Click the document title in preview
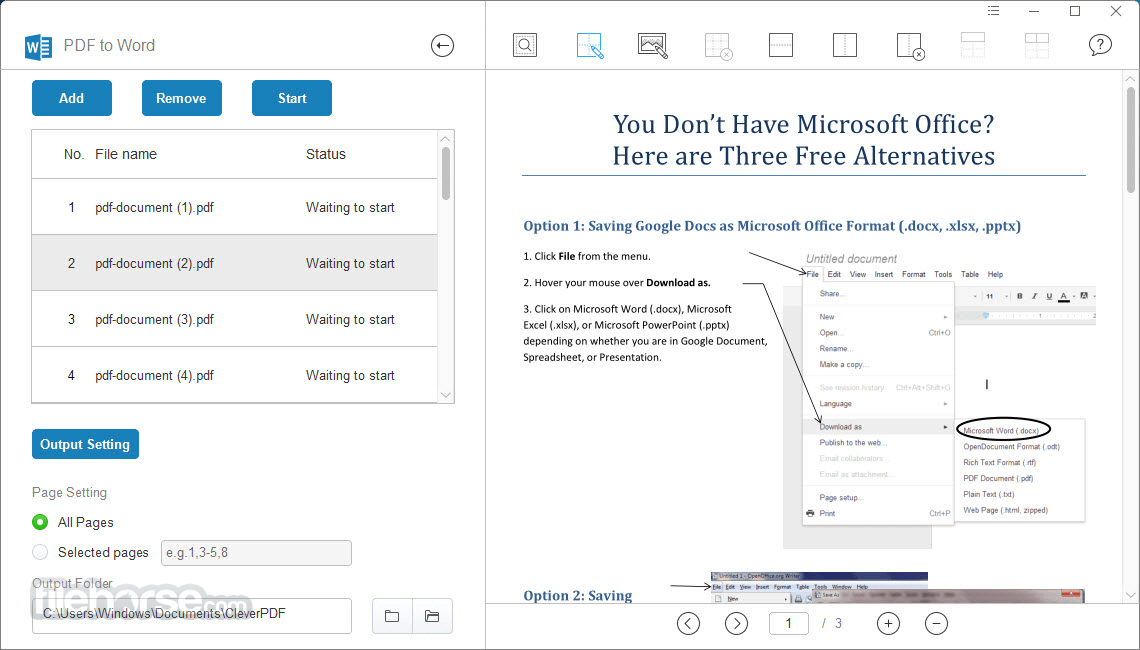Screen dimensions: 1140x650 coord(803,140)
